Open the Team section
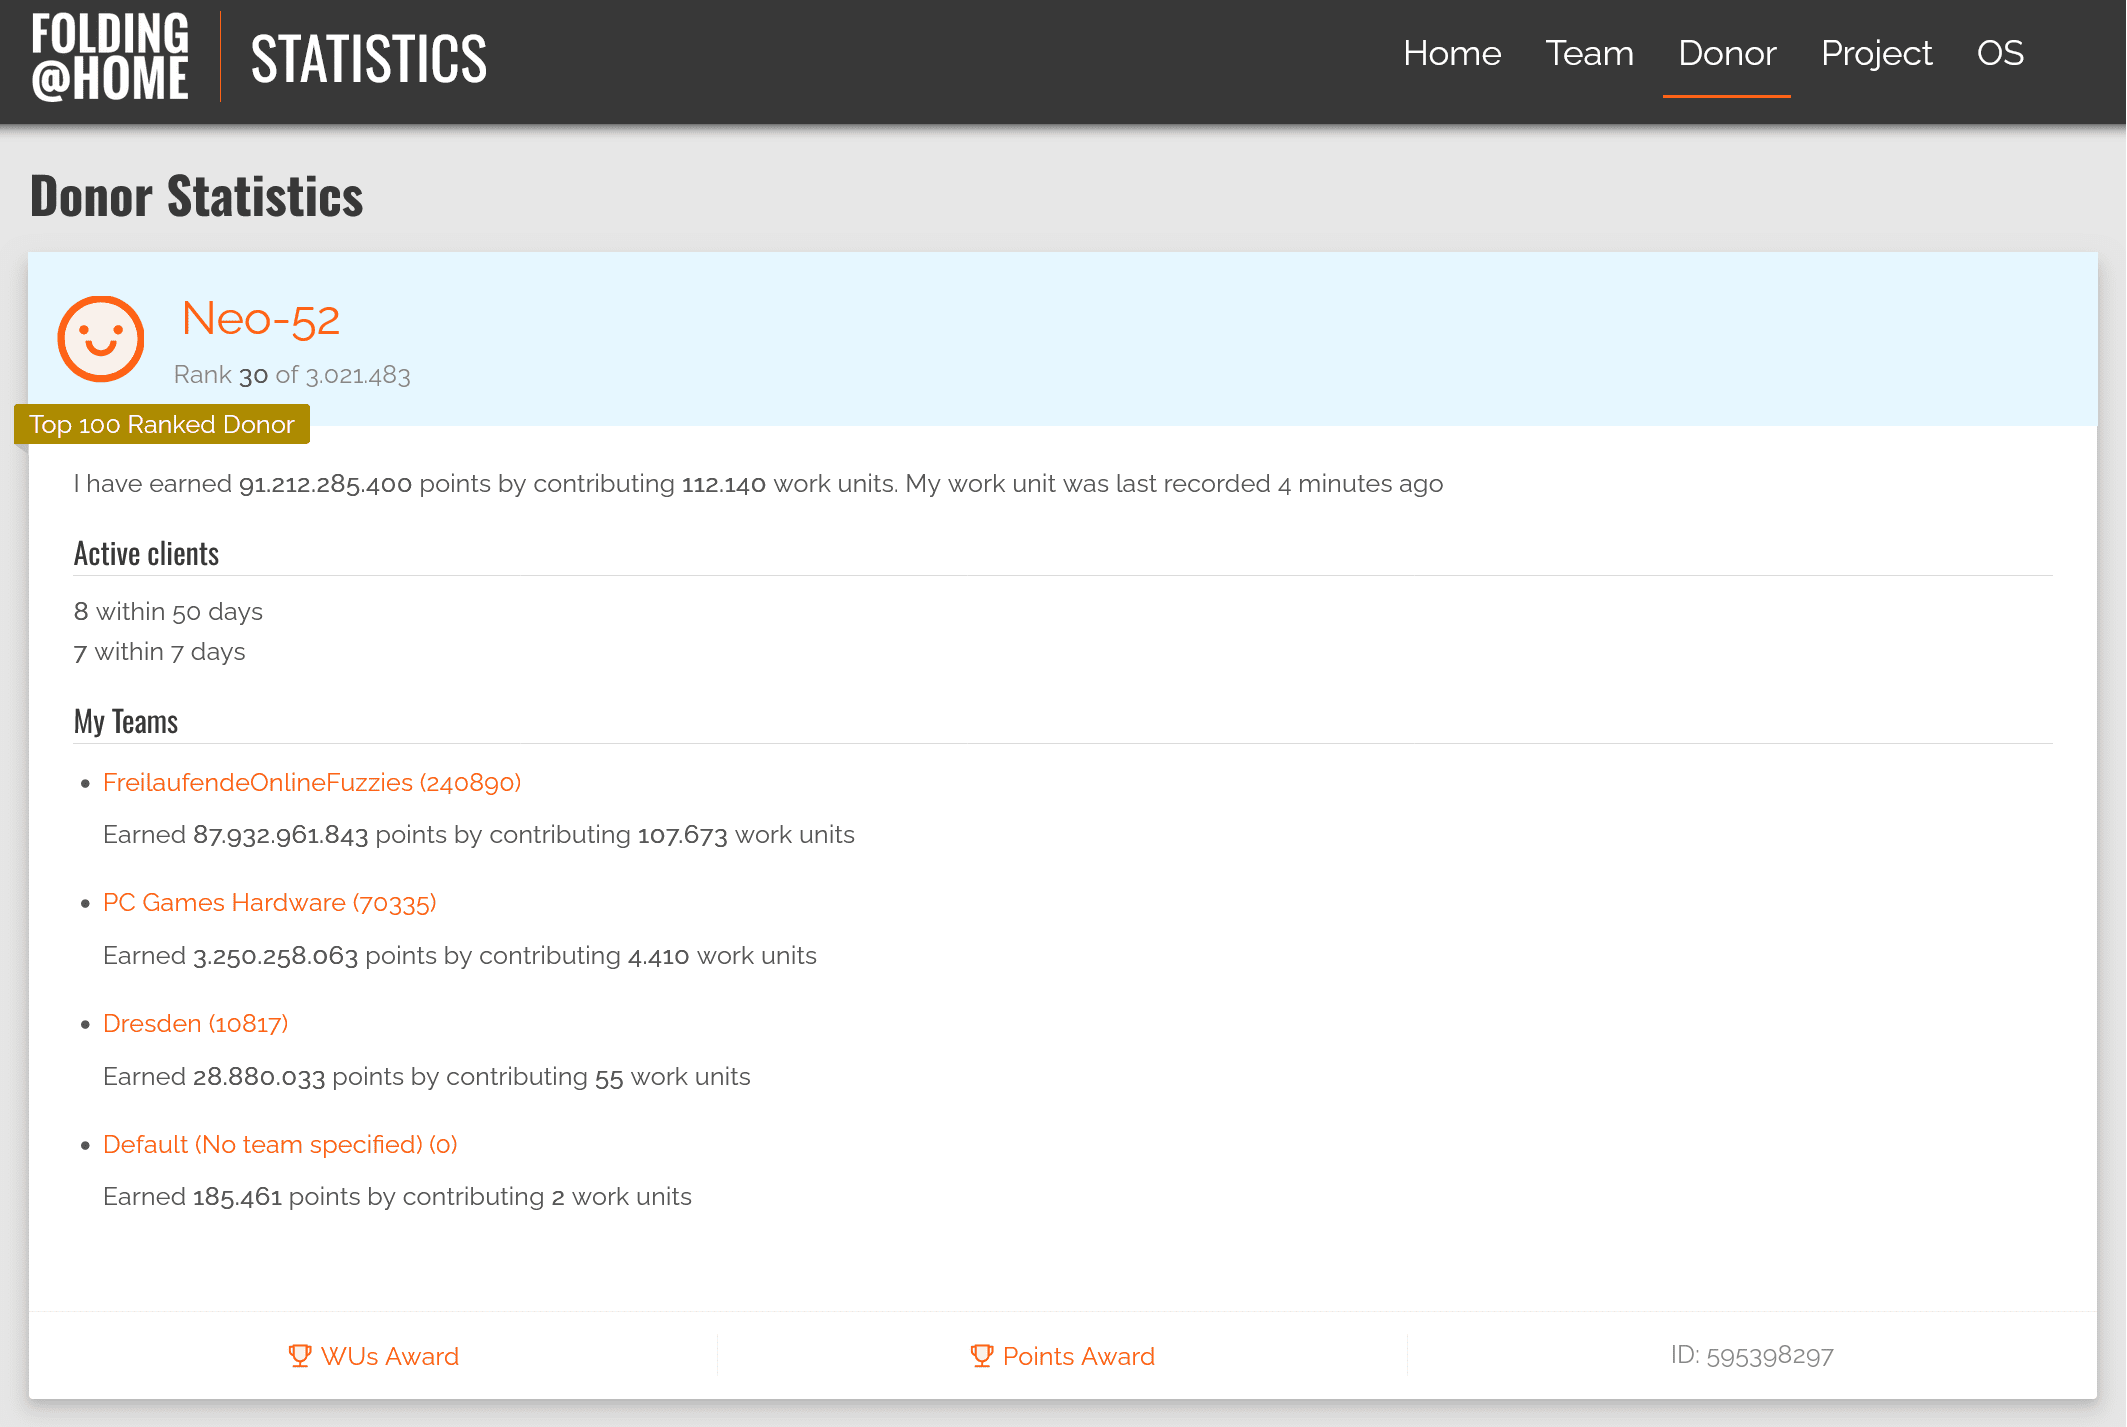The height and width of the screenshot is (1427, 2127). [x=1589, y=54]
